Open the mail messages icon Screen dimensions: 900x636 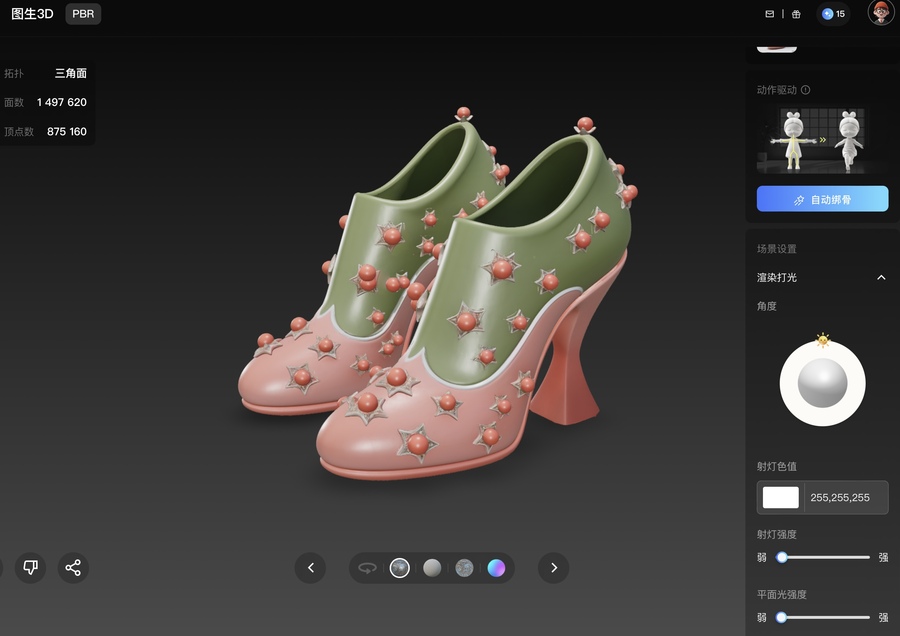click(769, 14)
